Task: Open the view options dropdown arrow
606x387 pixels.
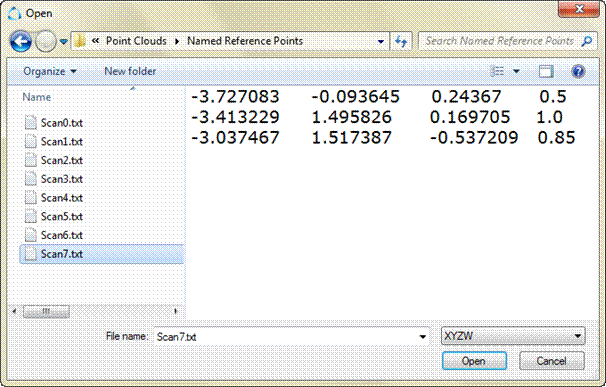Action: [516, 71]
